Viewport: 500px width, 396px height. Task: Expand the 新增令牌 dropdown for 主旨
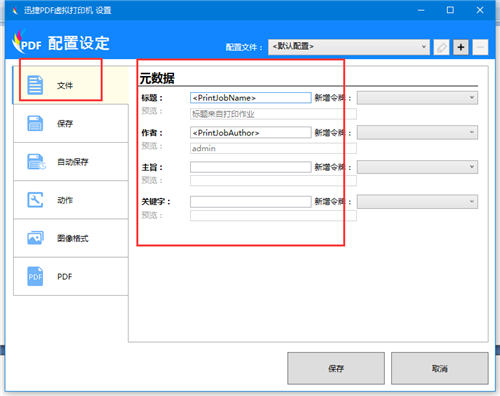pos(417,167)
